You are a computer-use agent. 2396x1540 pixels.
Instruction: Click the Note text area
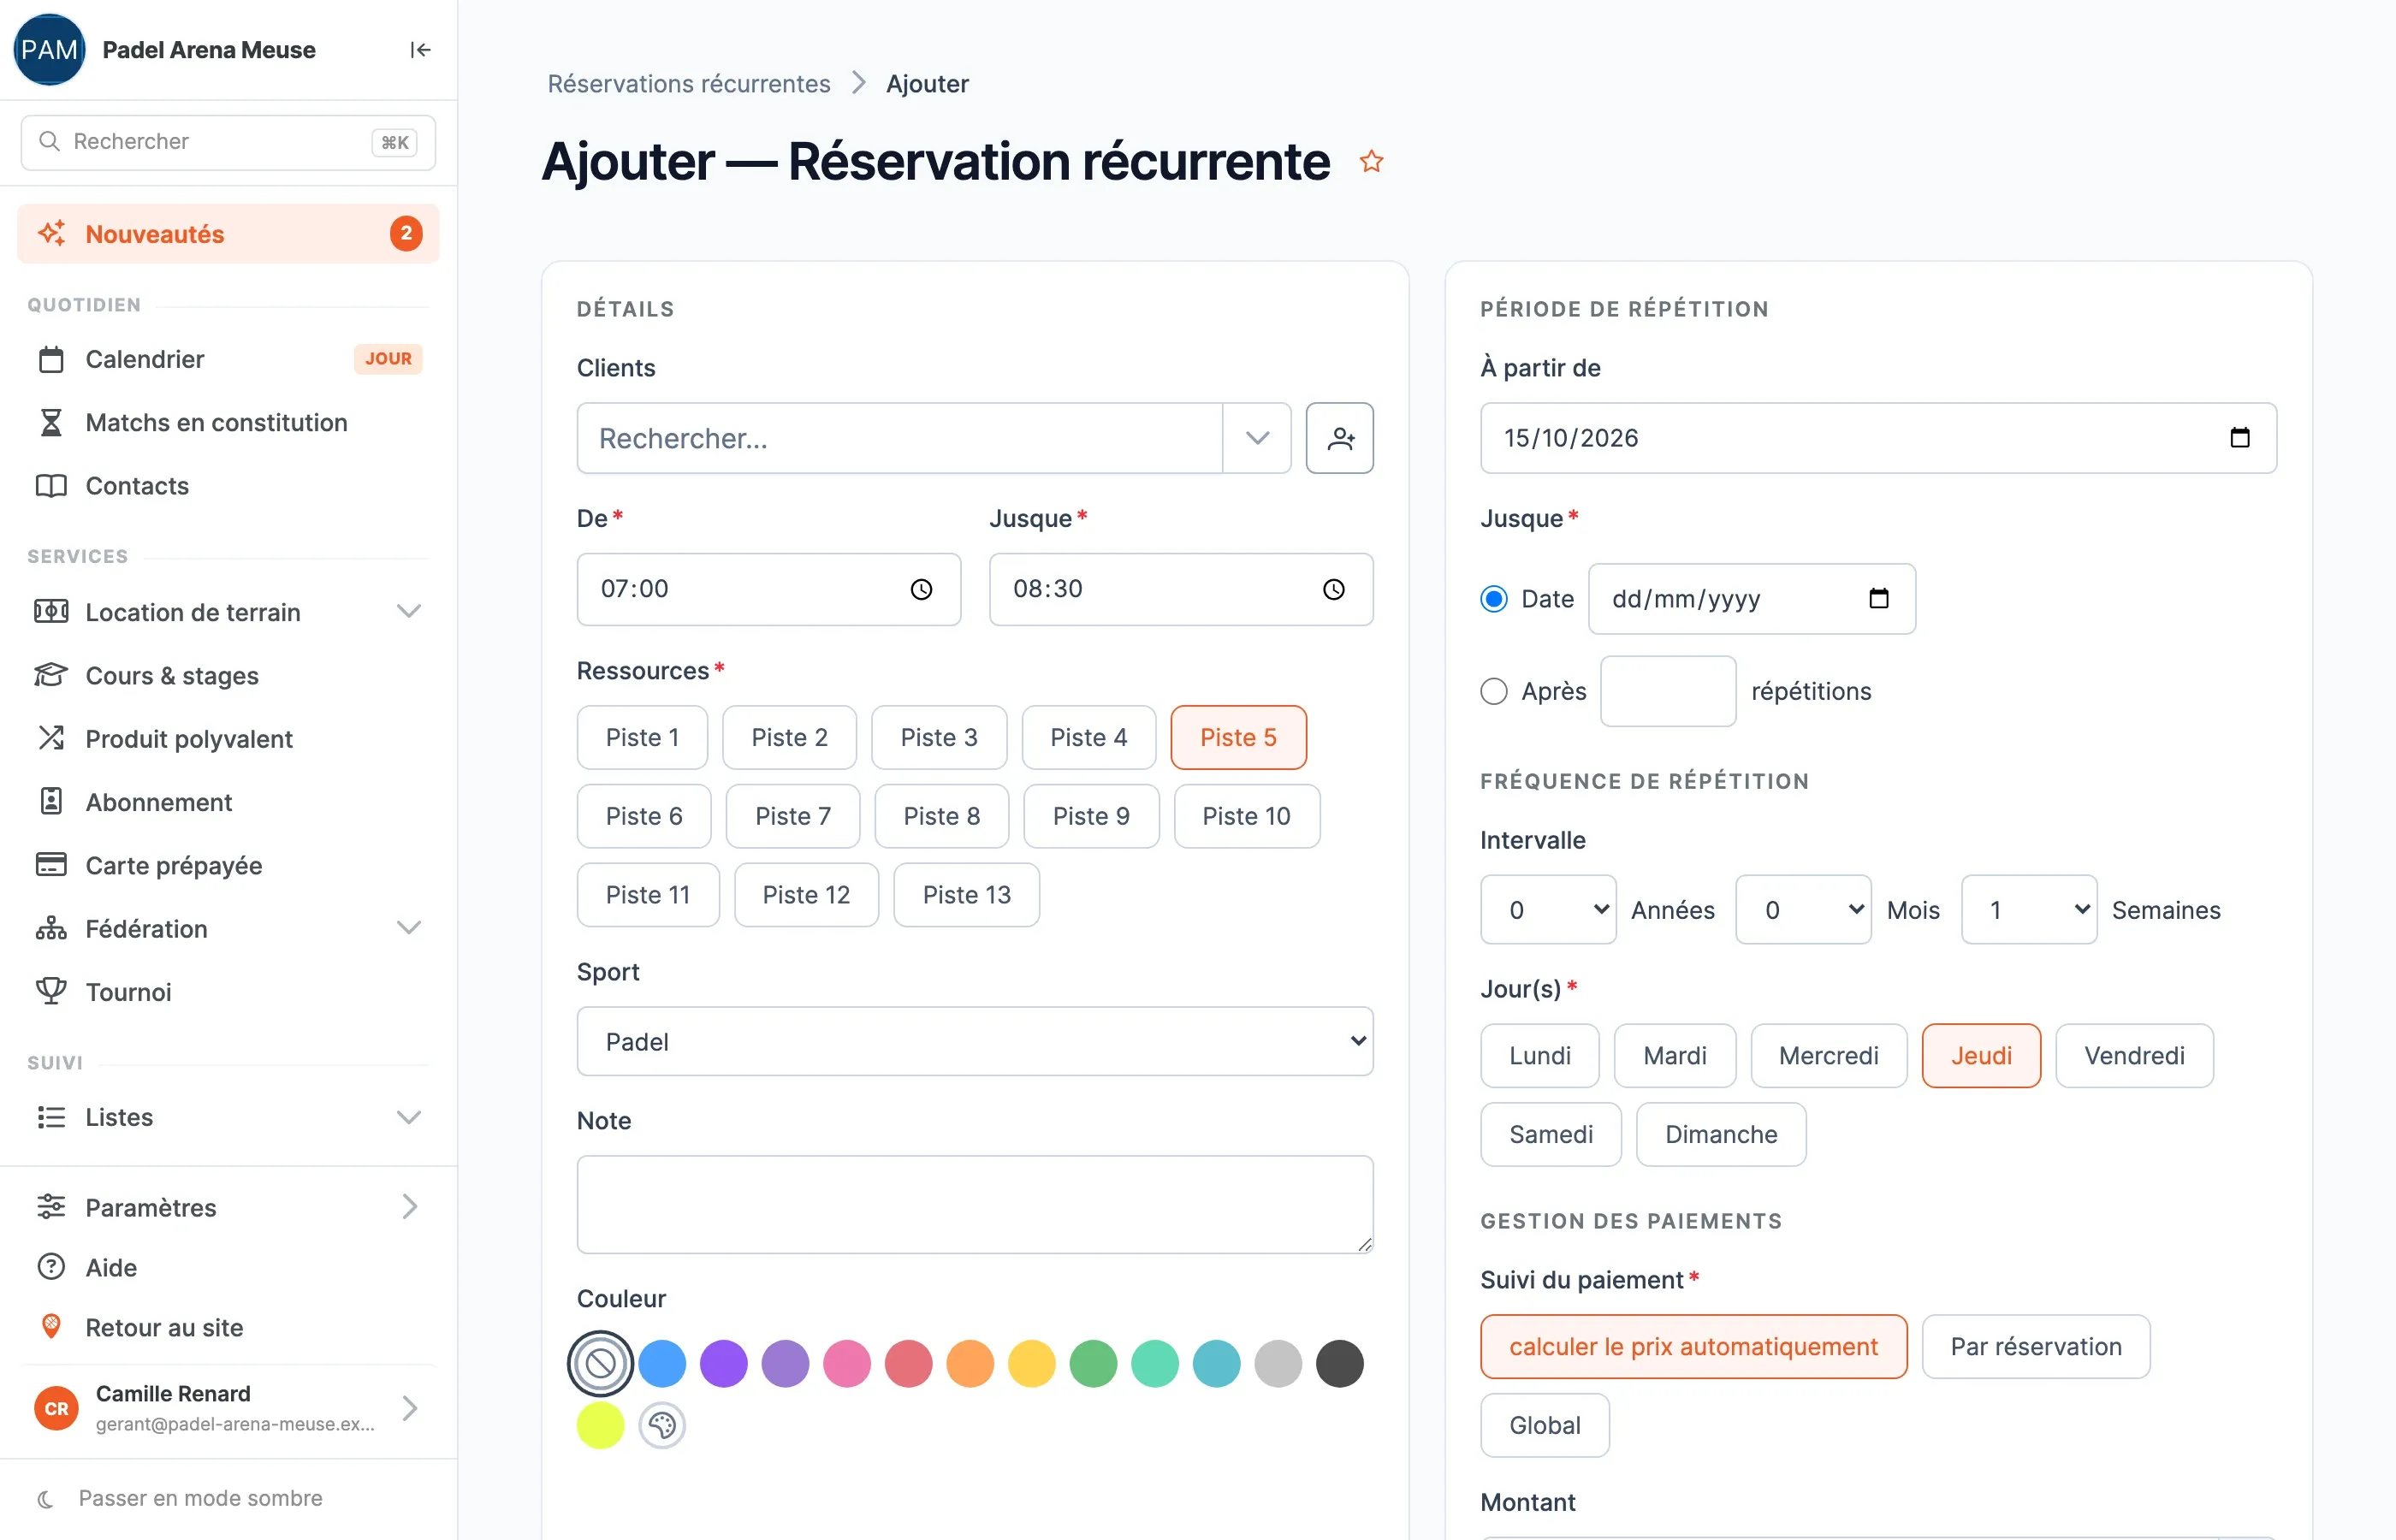974,1204
